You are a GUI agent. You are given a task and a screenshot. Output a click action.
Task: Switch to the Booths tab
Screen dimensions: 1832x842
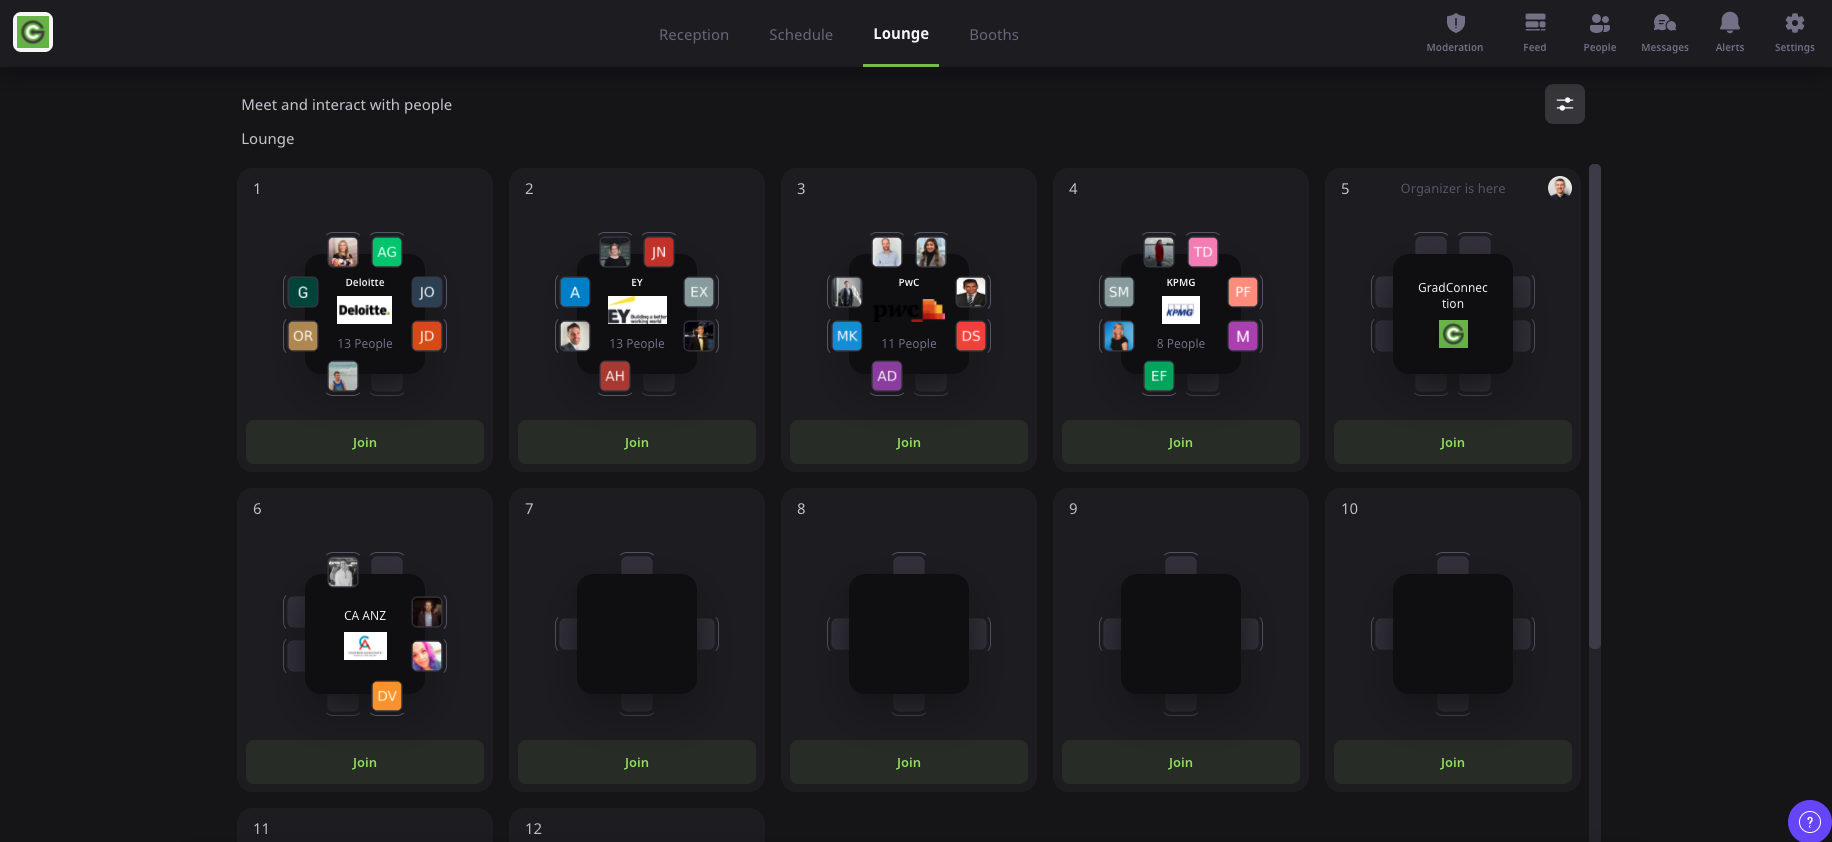[x=994, y=34]
